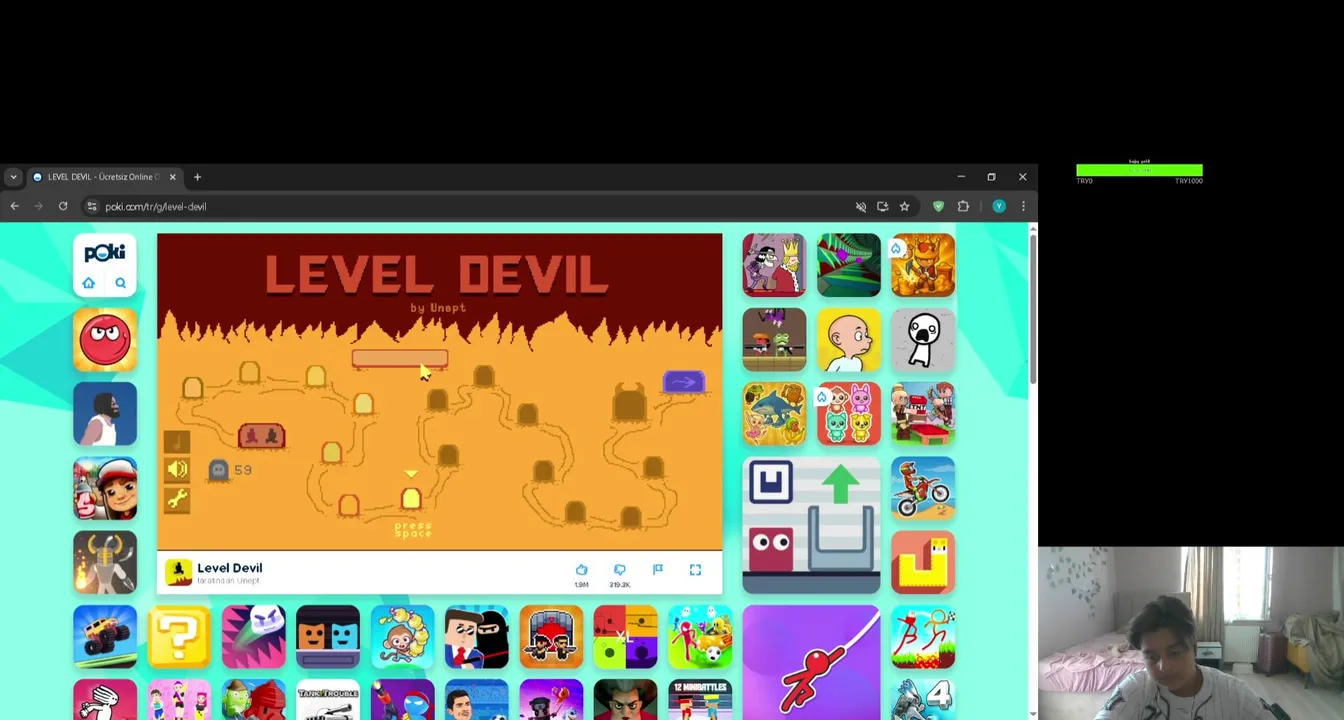This screenshot has width=1344, height=720.
Task: Open the bald cartoon kid game thumbnail
Action: coord(849,340)
